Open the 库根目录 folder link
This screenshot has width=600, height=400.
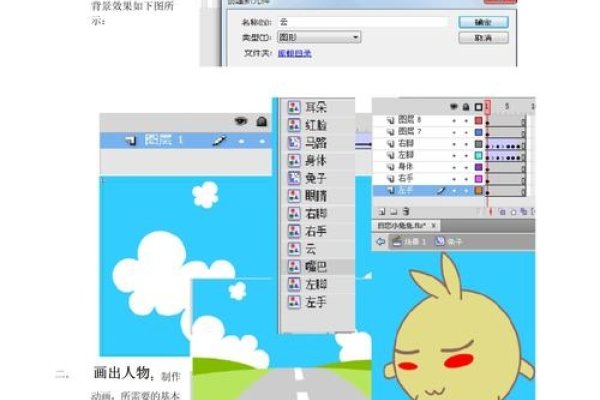click(x=294, y=54)
